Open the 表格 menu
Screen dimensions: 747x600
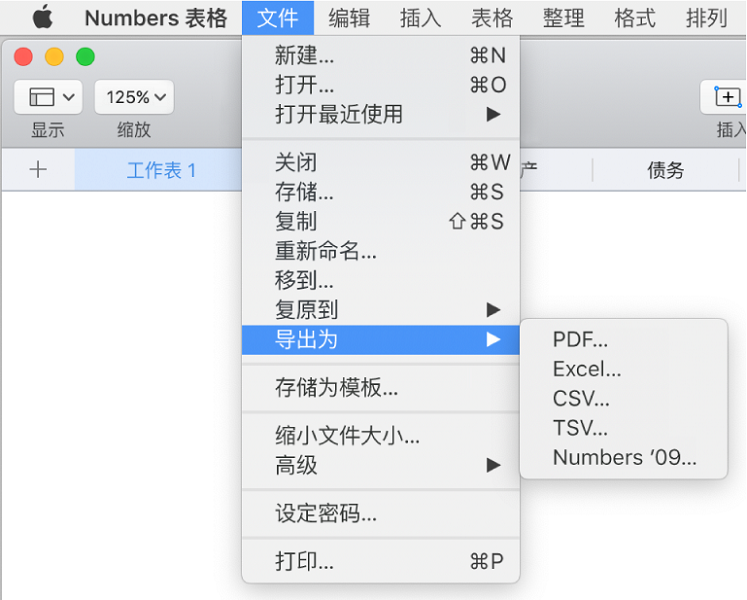[x=492, y=18]
